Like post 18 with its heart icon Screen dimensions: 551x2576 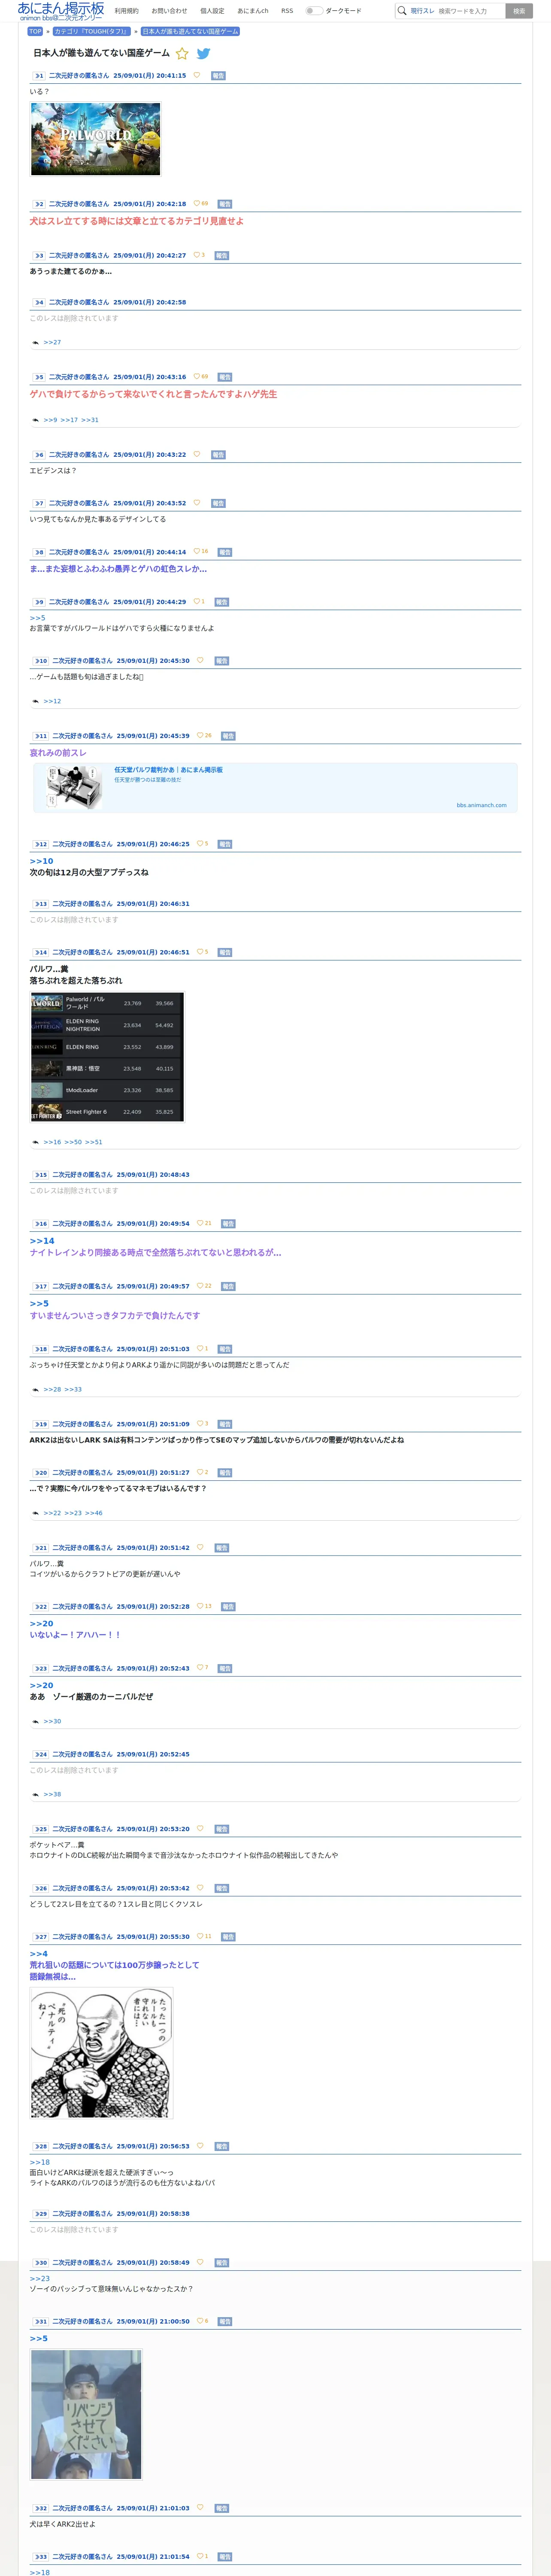(x=200, y=1349)
